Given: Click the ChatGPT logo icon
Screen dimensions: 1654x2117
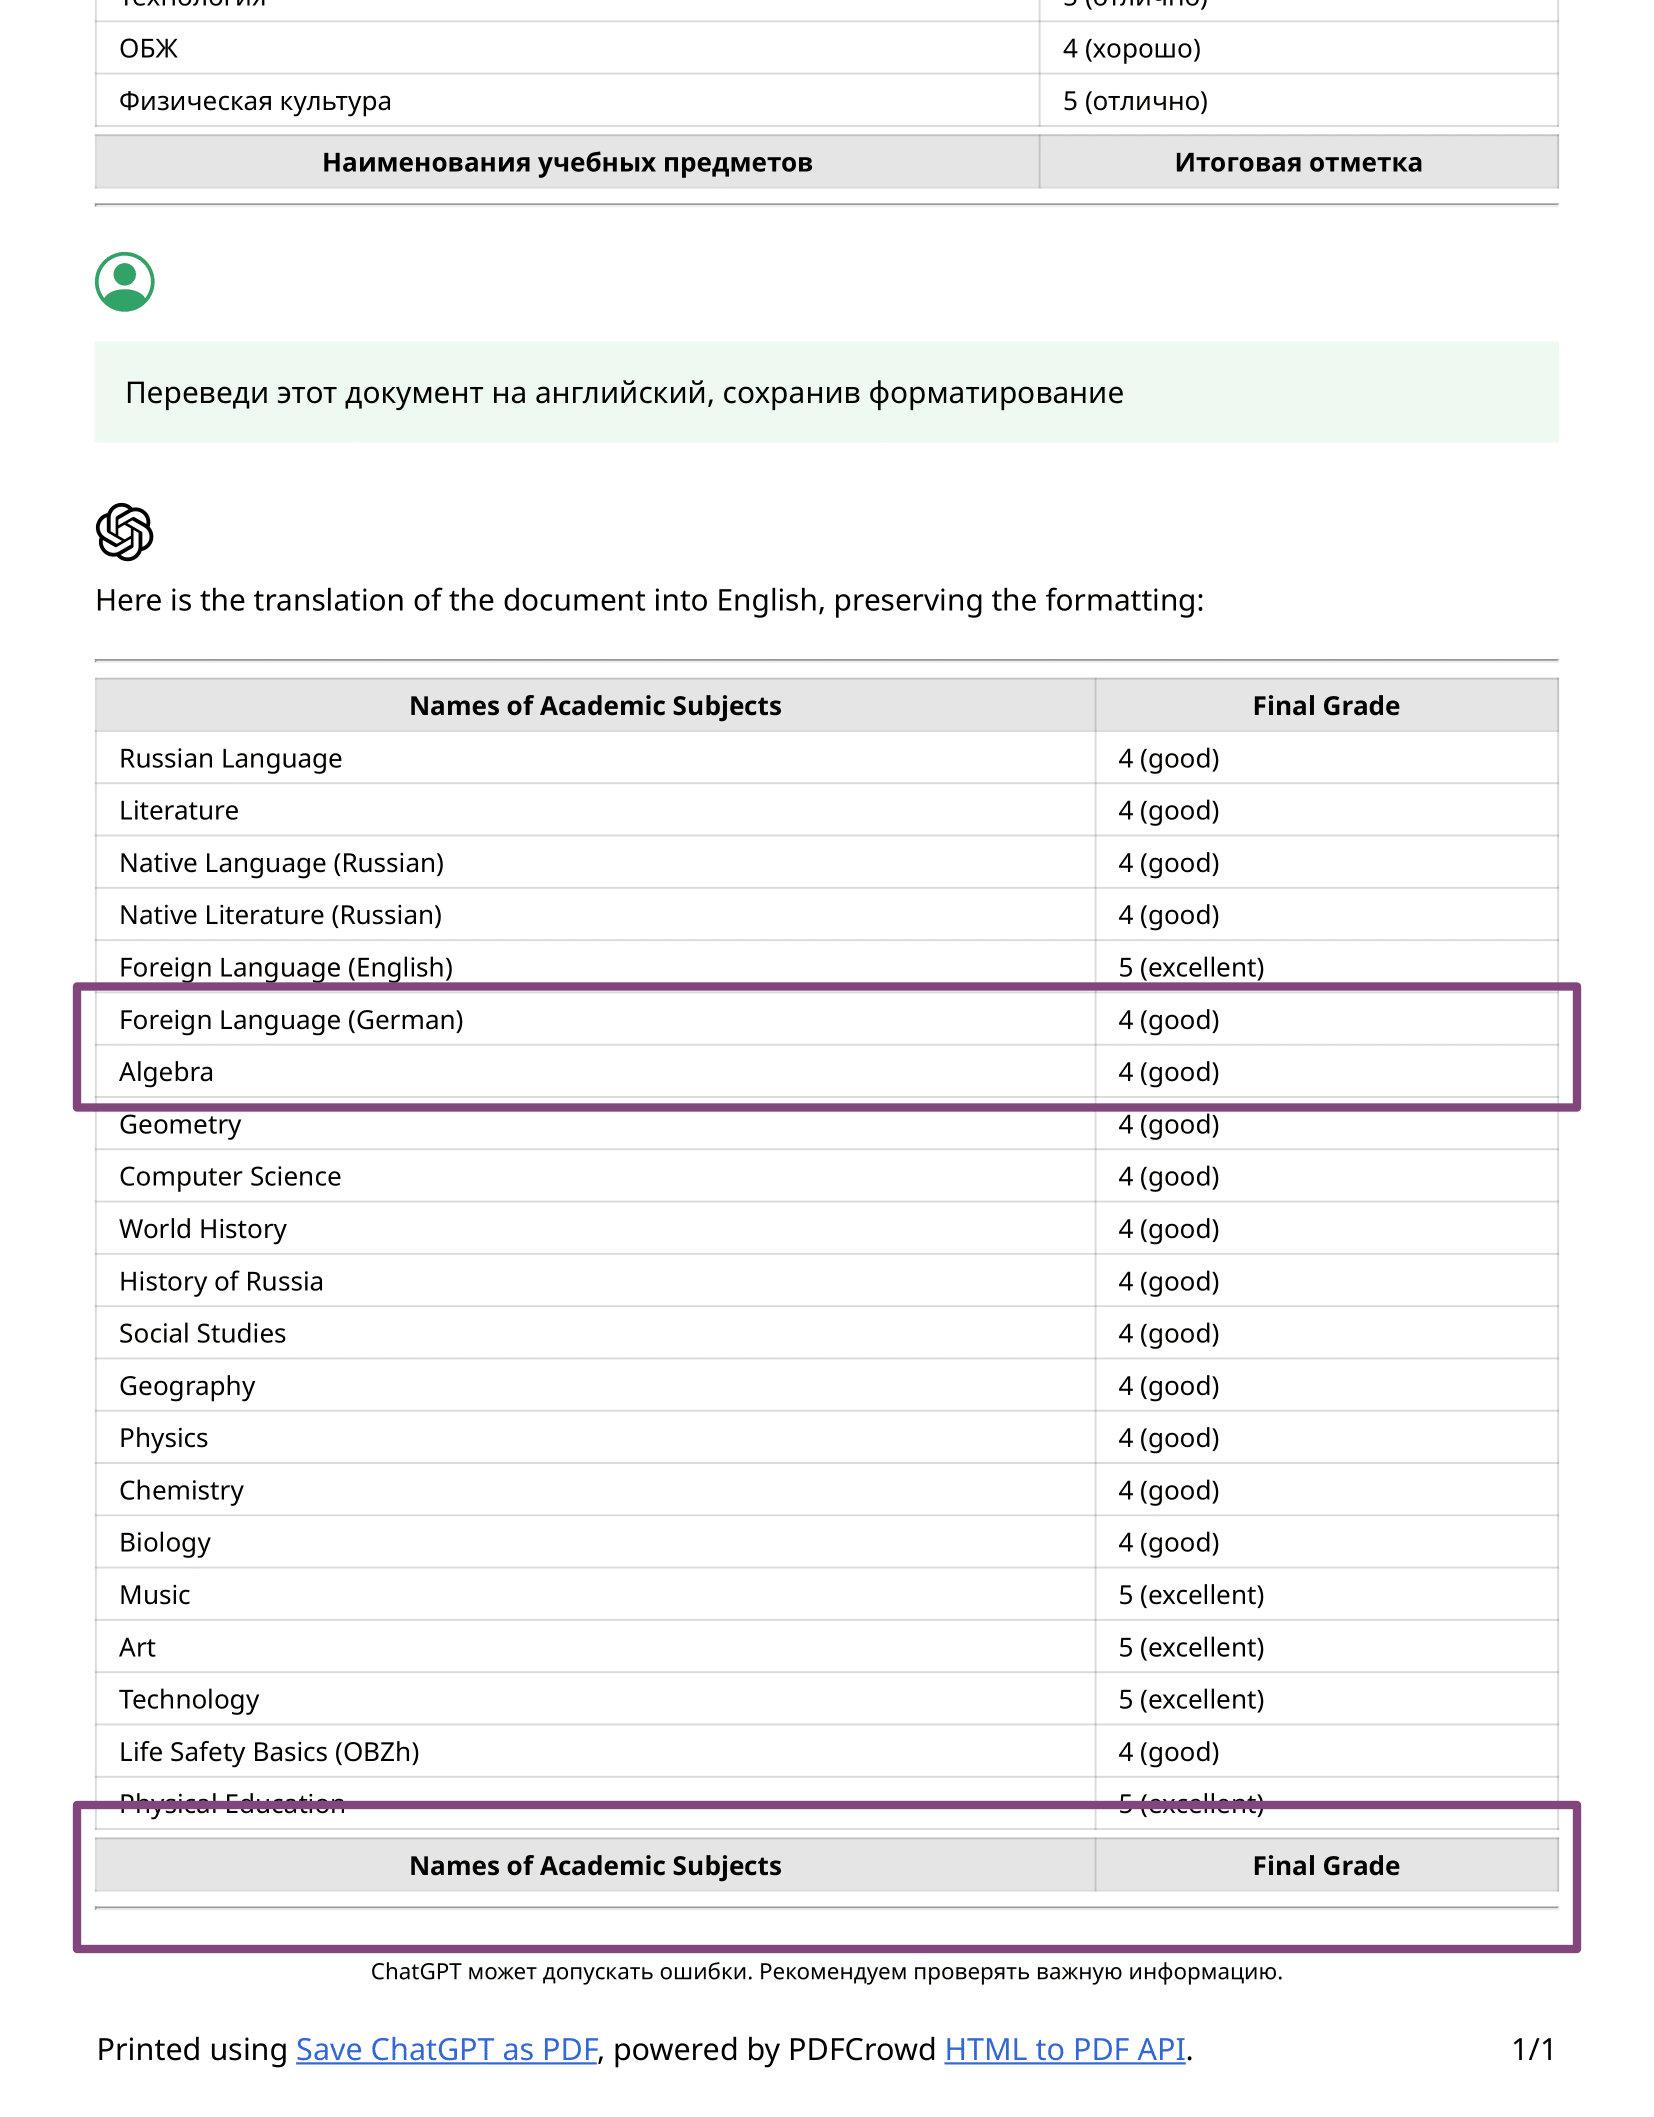Looking at the screenshot, I should point(125,531).
